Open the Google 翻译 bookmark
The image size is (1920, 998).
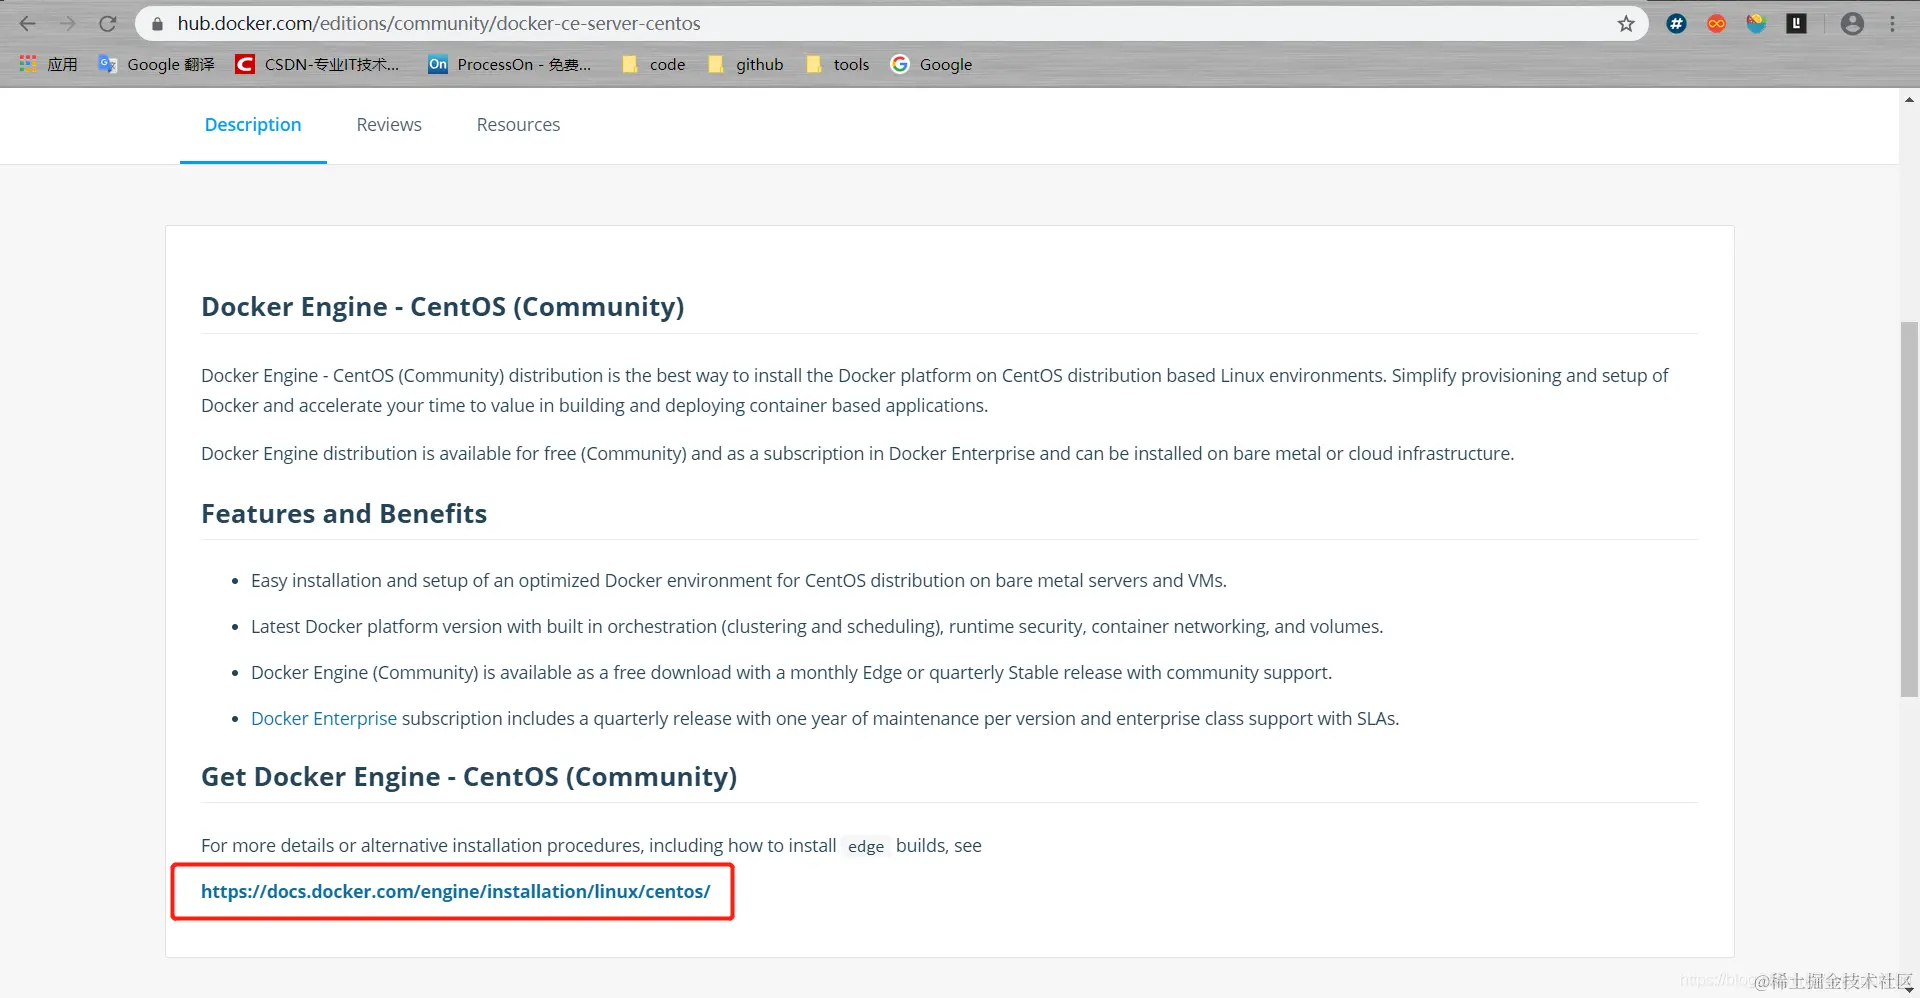tap(157, 64)
